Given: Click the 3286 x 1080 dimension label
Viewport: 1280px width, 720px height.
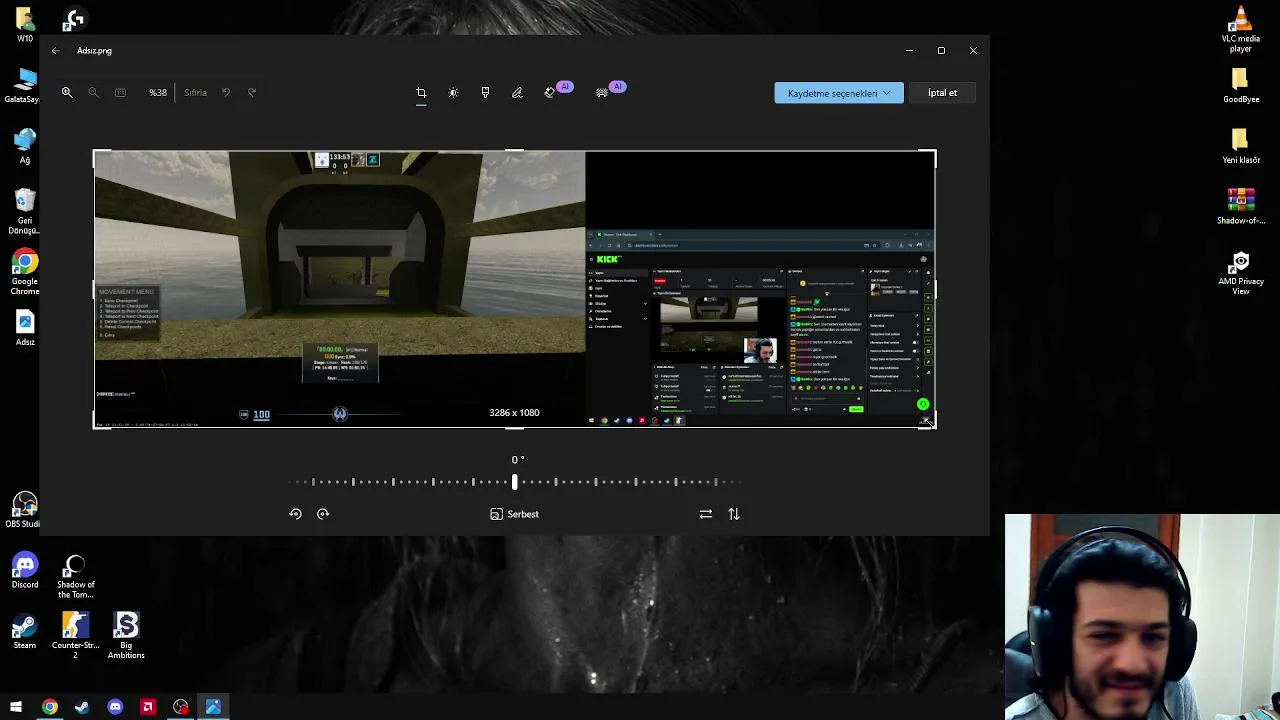Looking at the screenshot, I should click(x=514, y=413).
